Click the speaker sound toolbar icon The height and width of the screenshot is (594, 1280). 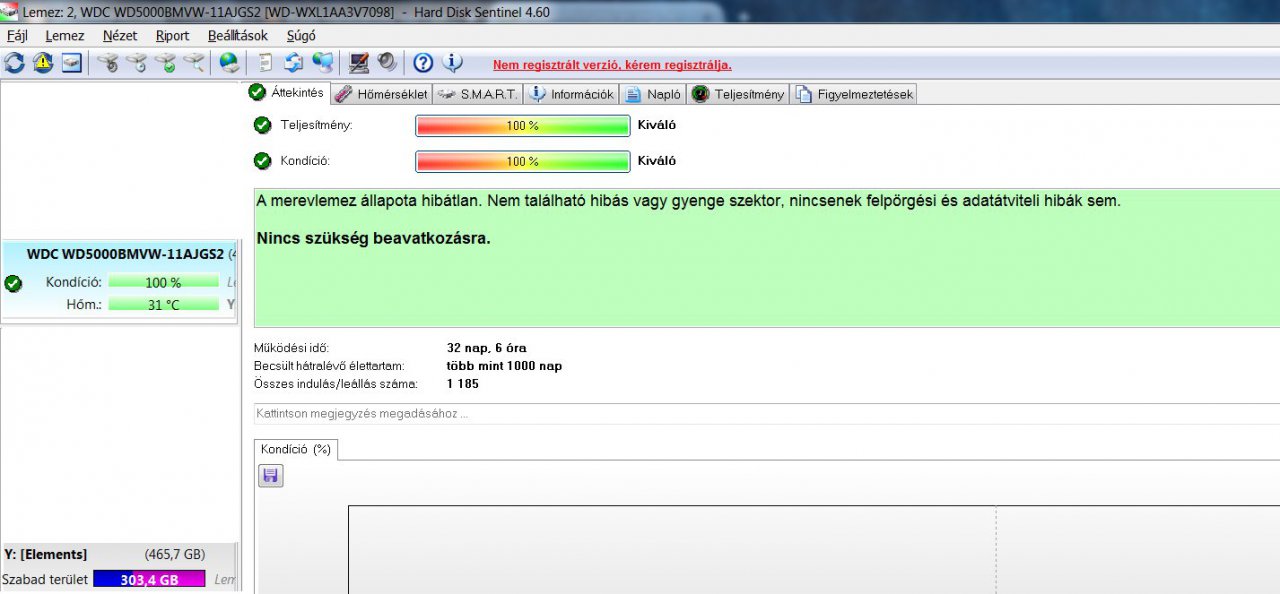click(x=387, y=63)
